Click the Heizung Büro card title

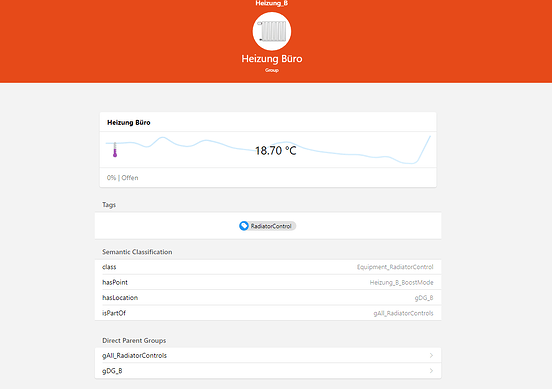coord(128,123)
